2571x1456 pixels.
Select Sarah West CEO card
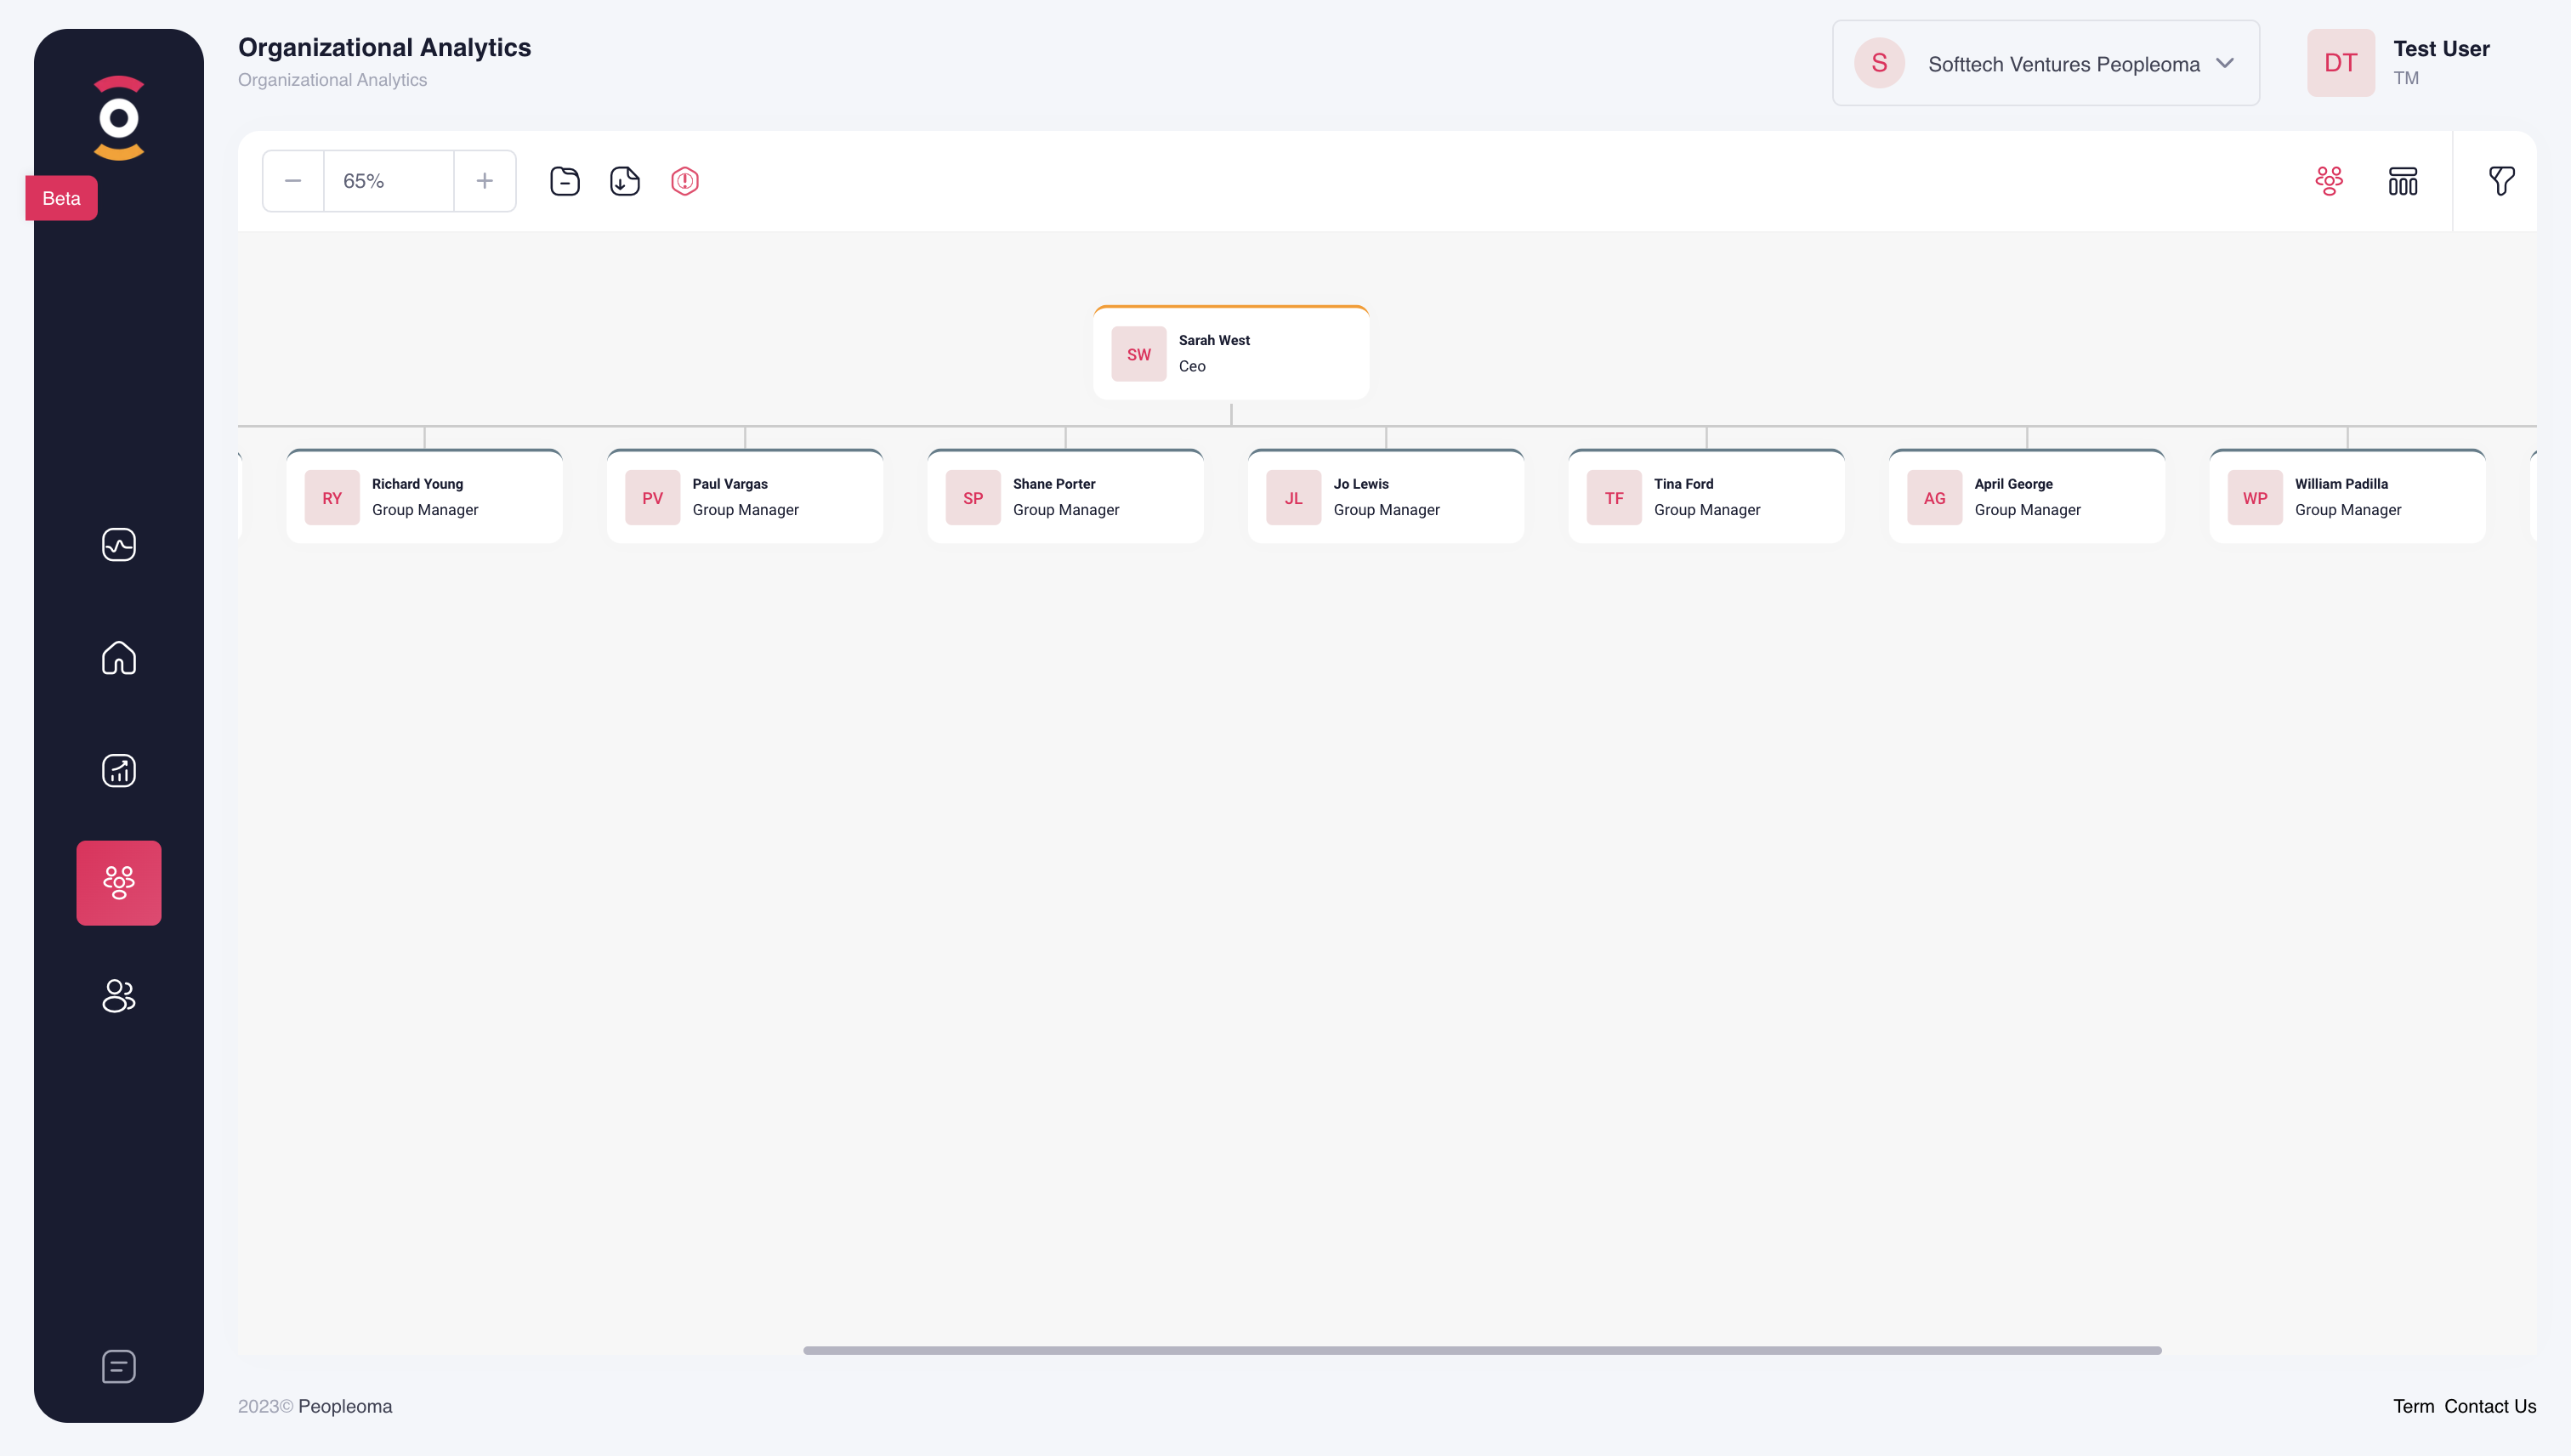coord(1231,353)
